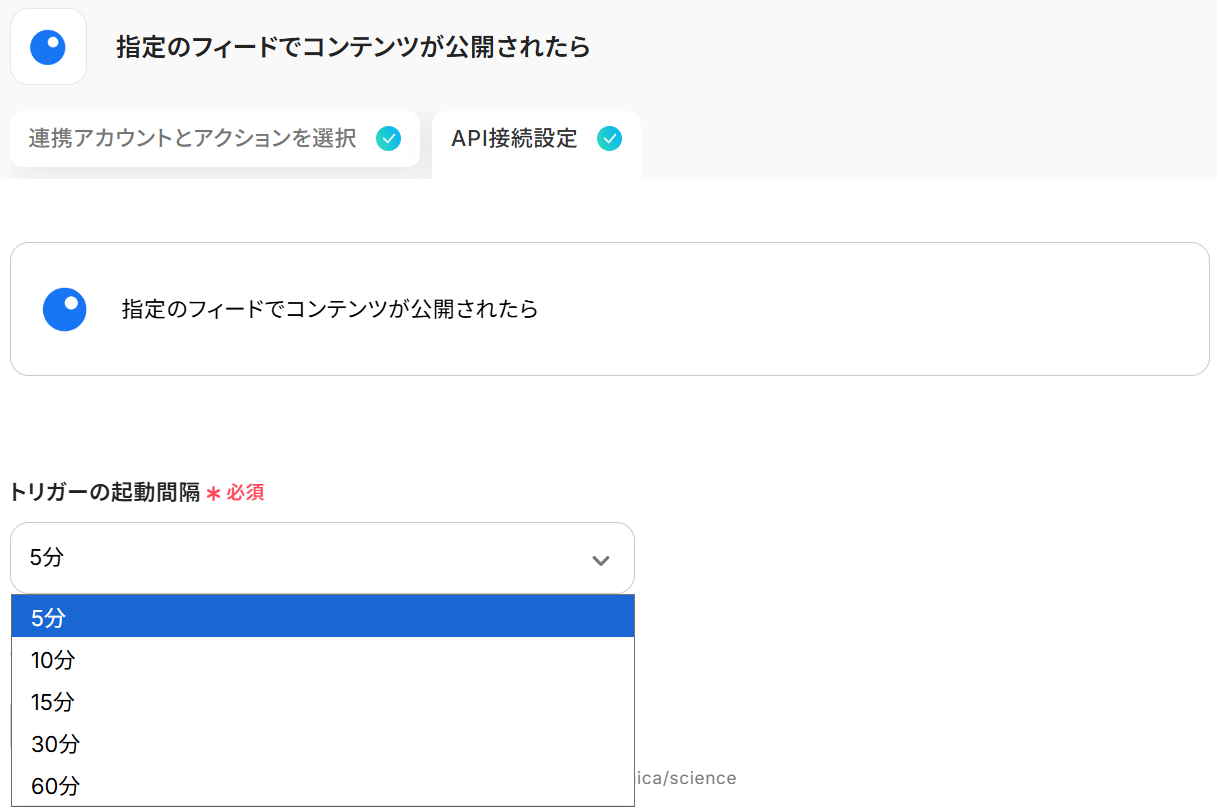1217x812 pixels.
Task: Click the red 必須 required label
Action: click(x=246, y=493)
